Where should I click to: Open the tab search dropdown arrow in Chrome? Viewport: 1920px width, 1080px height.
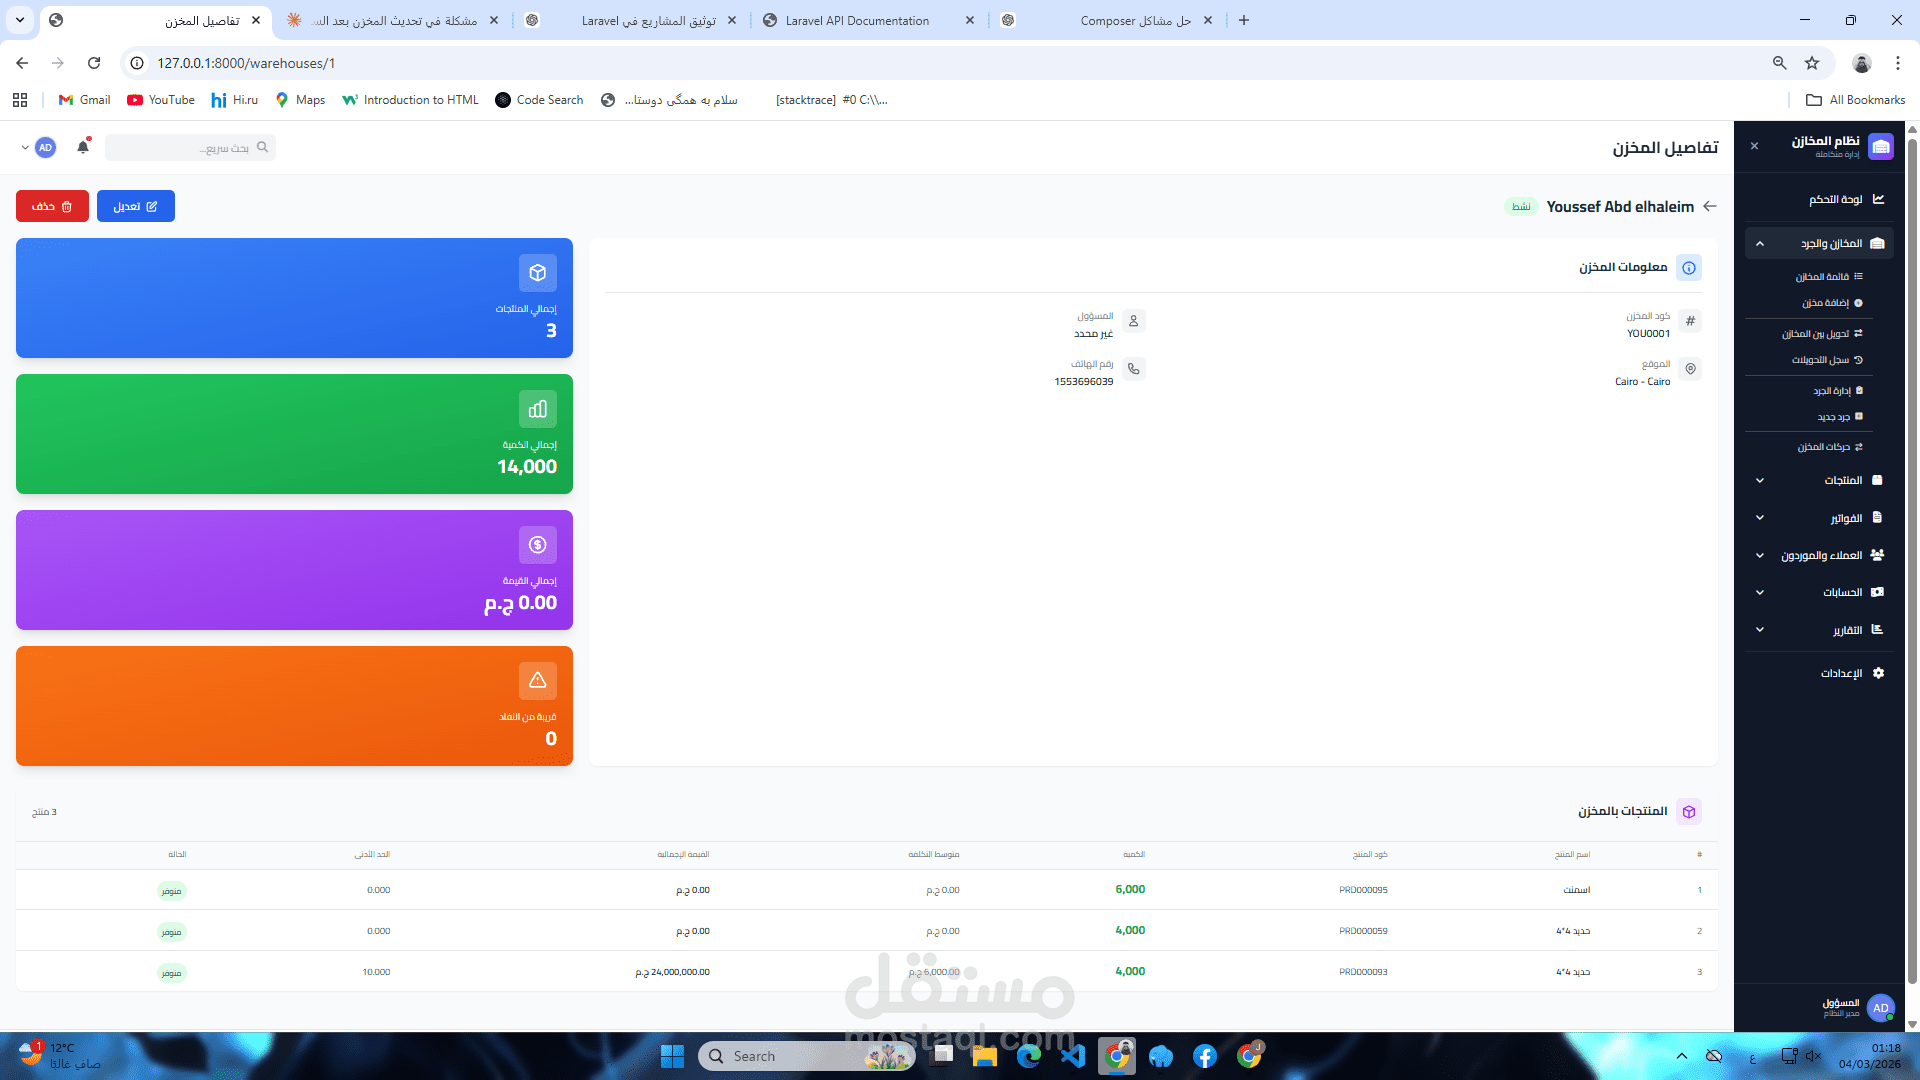(x=20, y=20)
